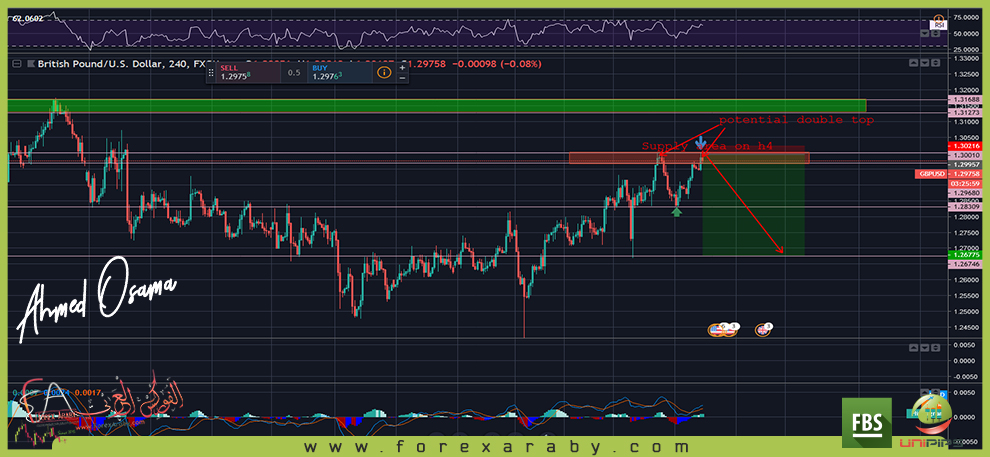Click the UK flag economic event marker
990x457 pixels.
pyautogui.click(x=764, y=328)
